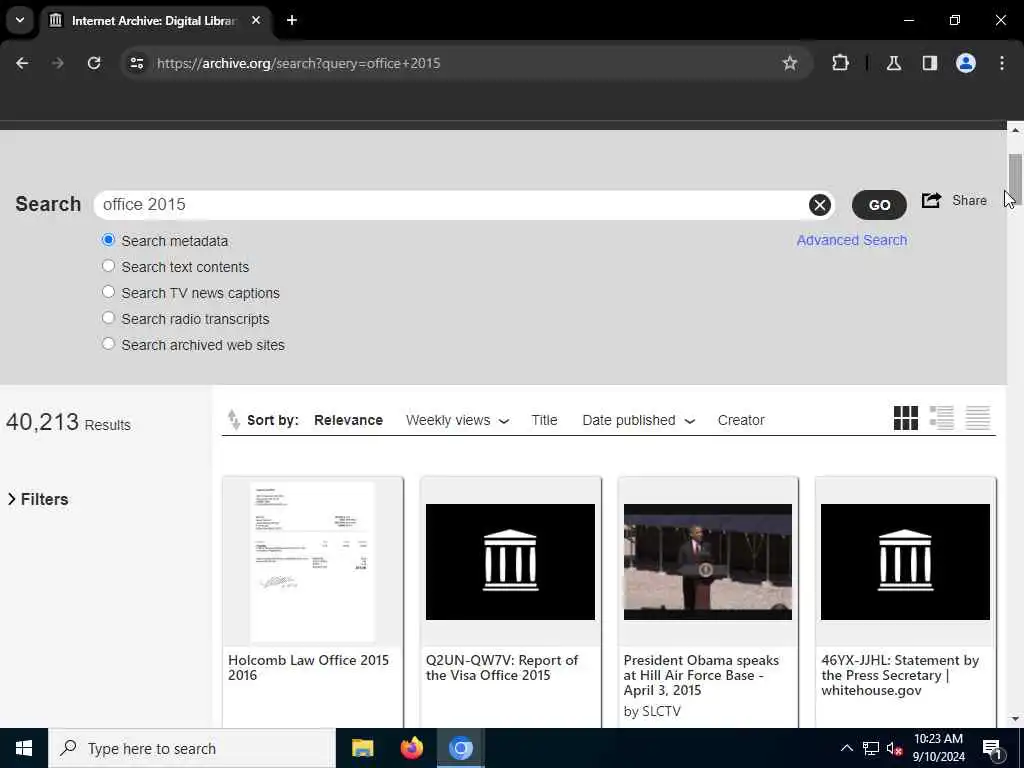The image size is (1024, 768).
Task: Click Windows taskbar search box
Action: click(192, 748)
